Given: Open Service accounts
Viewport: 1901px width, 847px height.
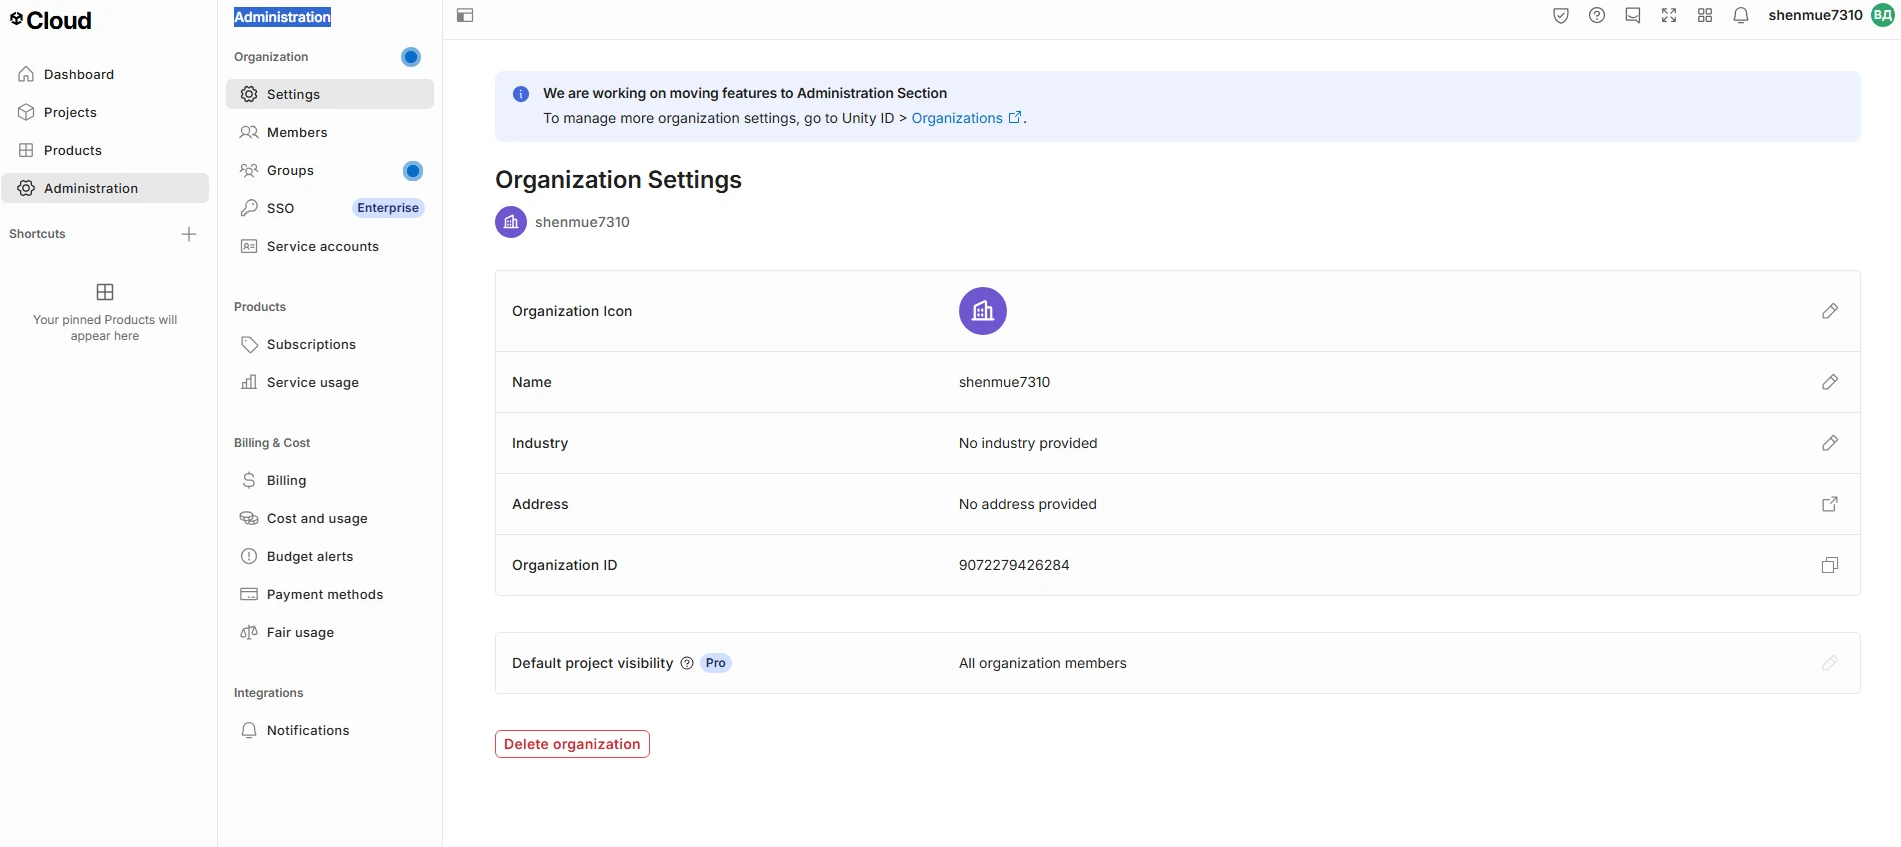Looking at the screenshot, I should point(330,246).
